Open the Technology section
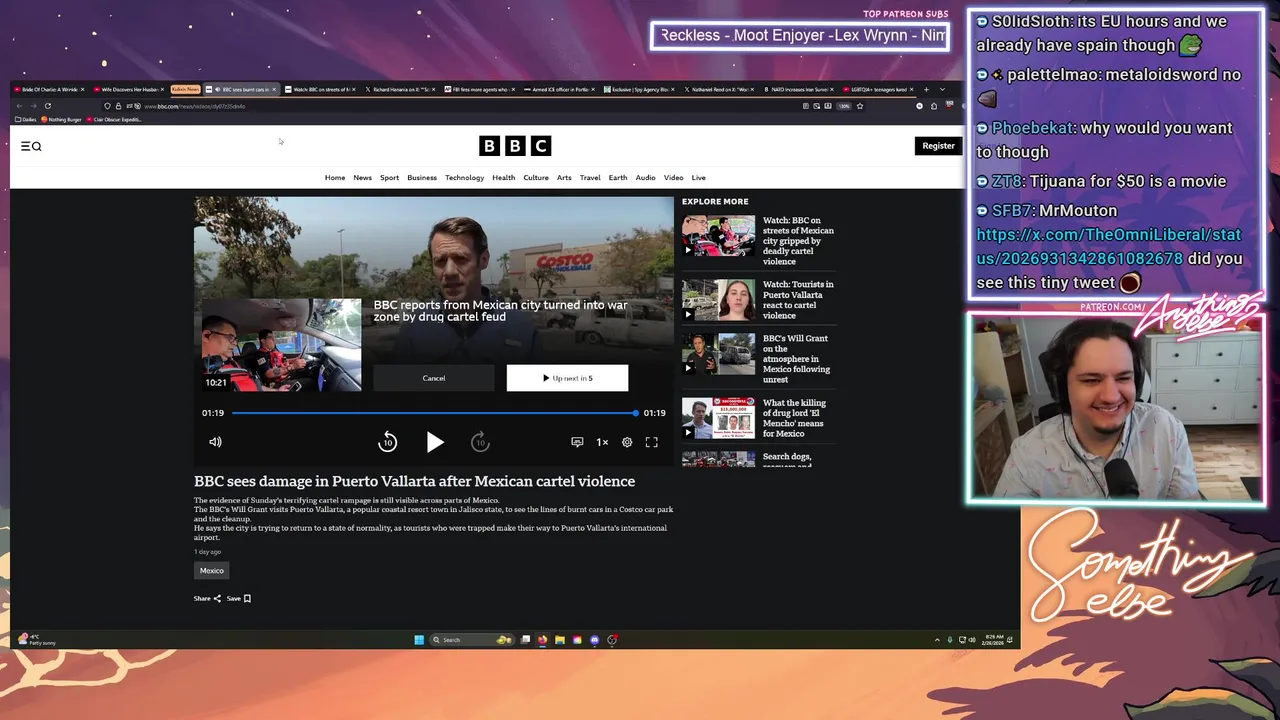Screen dimensions: 1280x720 tap(464, 178)
